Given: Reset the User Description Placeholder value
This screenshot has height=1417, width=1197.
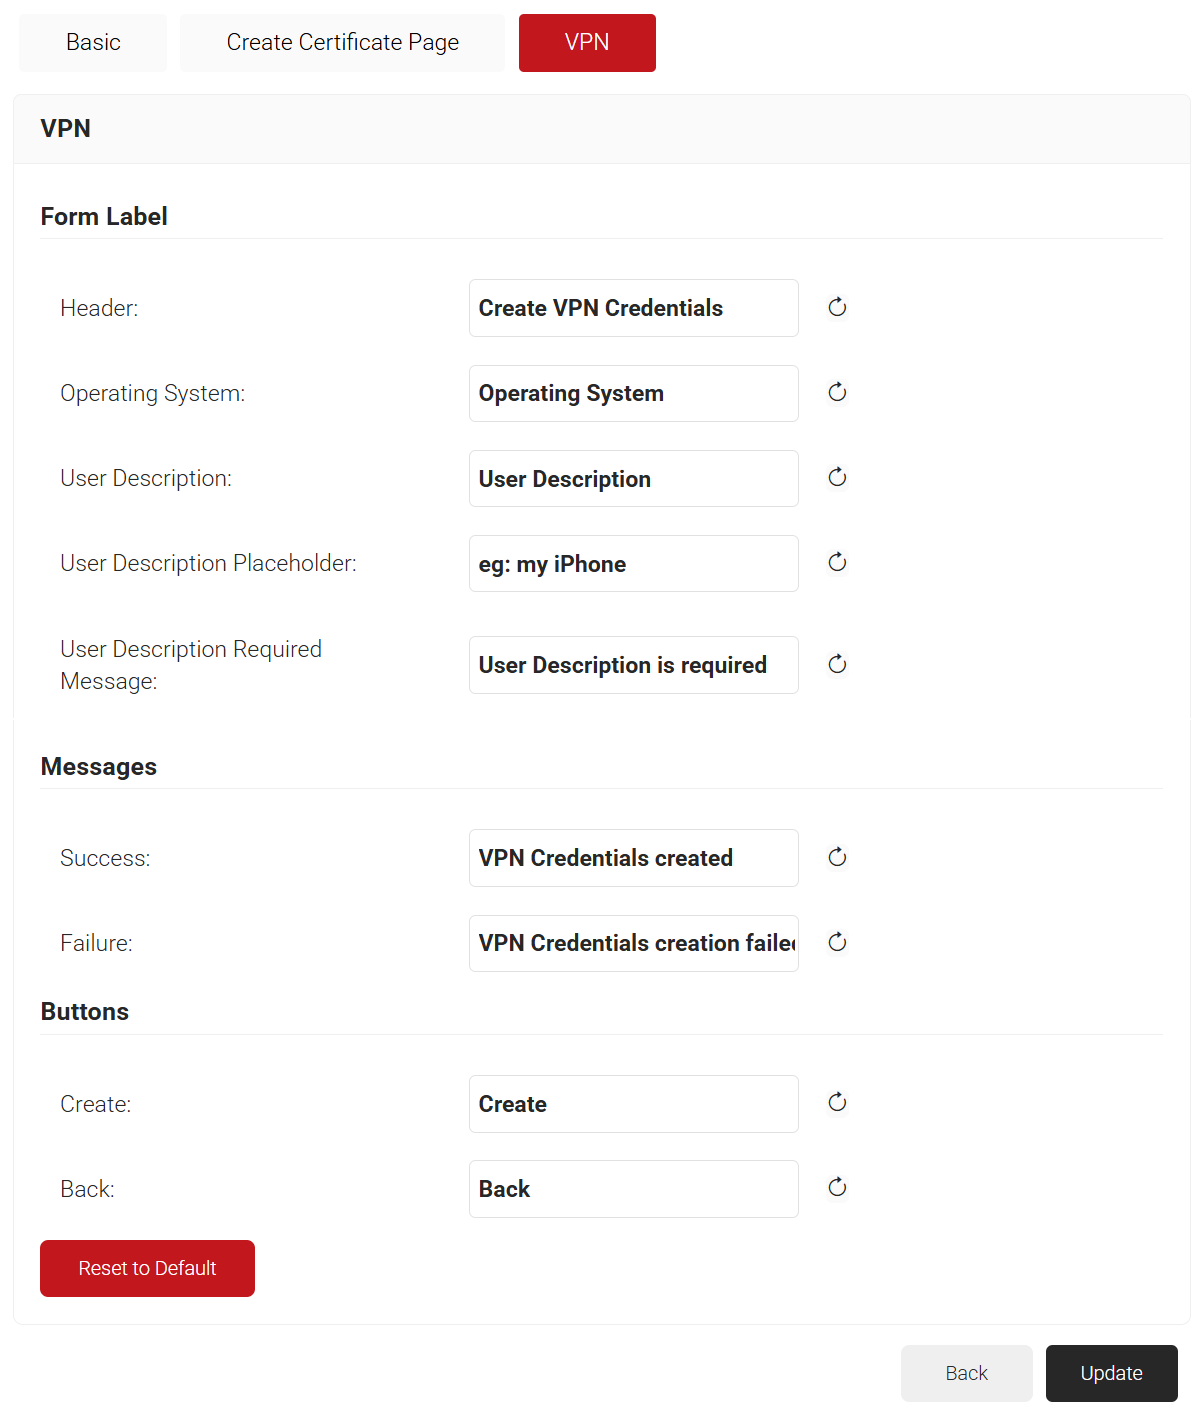Looking at the screenshot, I should 837,563.
